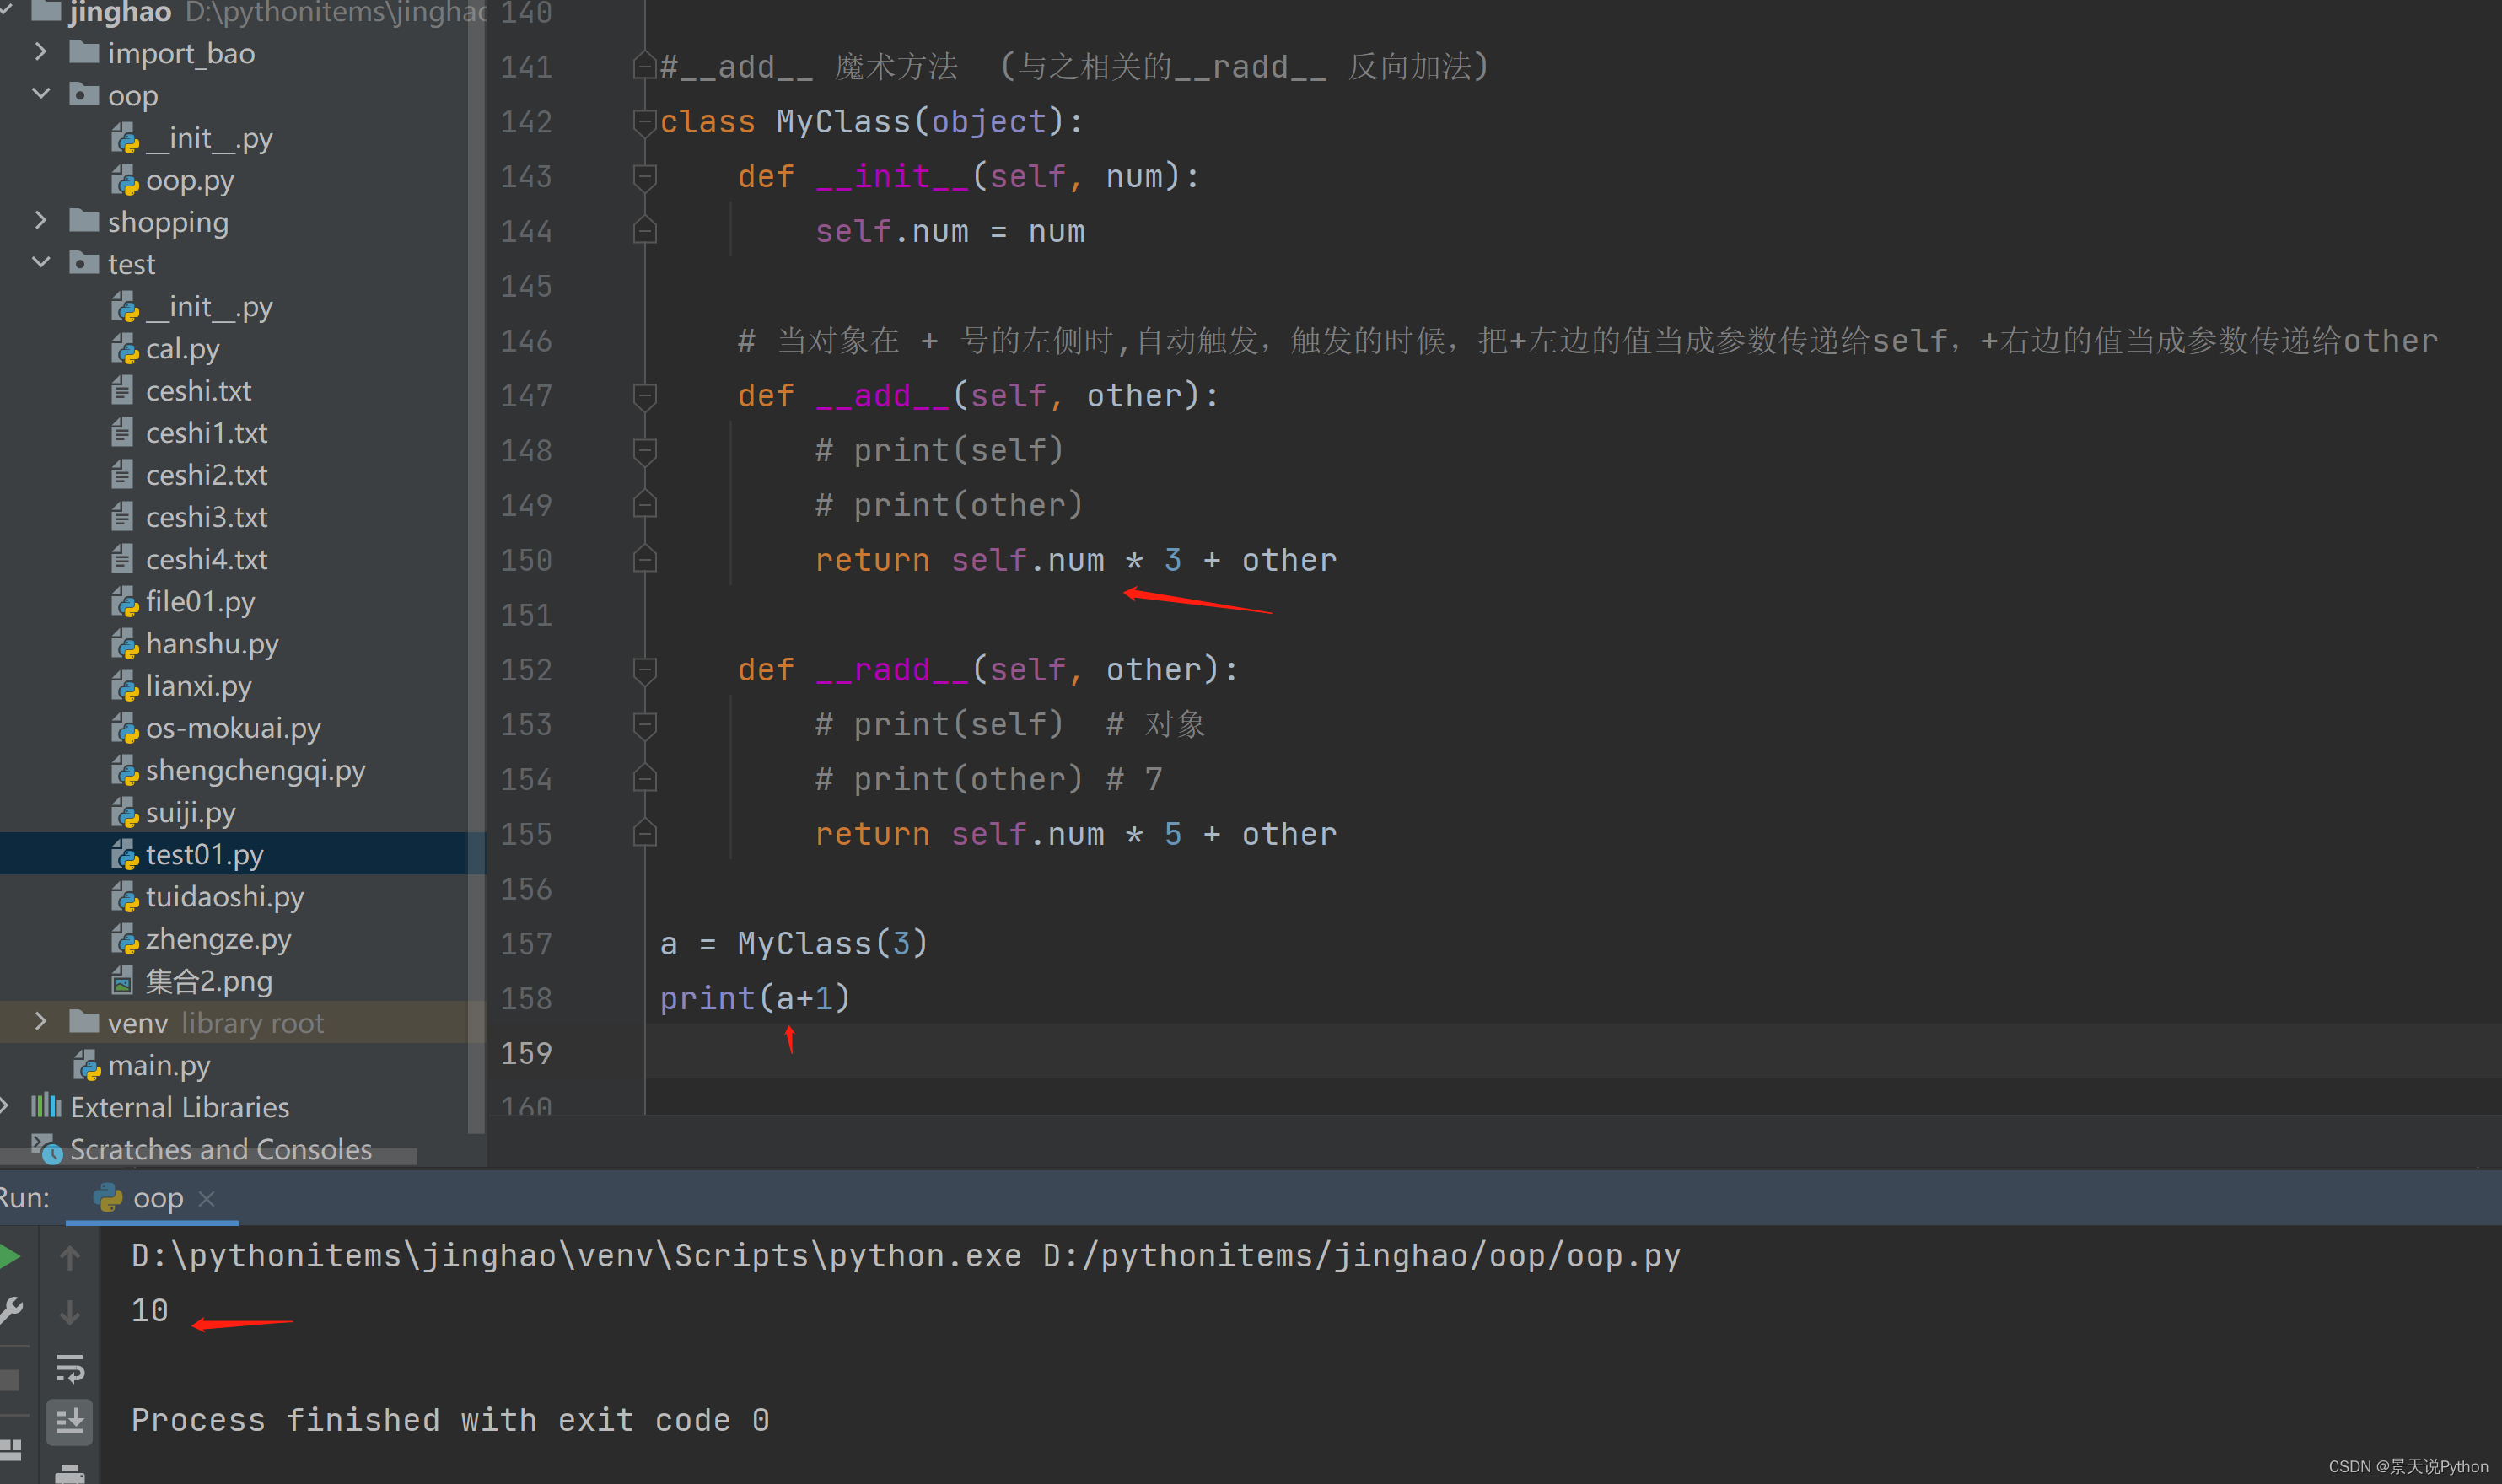Fold the __add__ method at line 147
Viewport: 2502px width, 1484px height.
[x=645, y=396]
